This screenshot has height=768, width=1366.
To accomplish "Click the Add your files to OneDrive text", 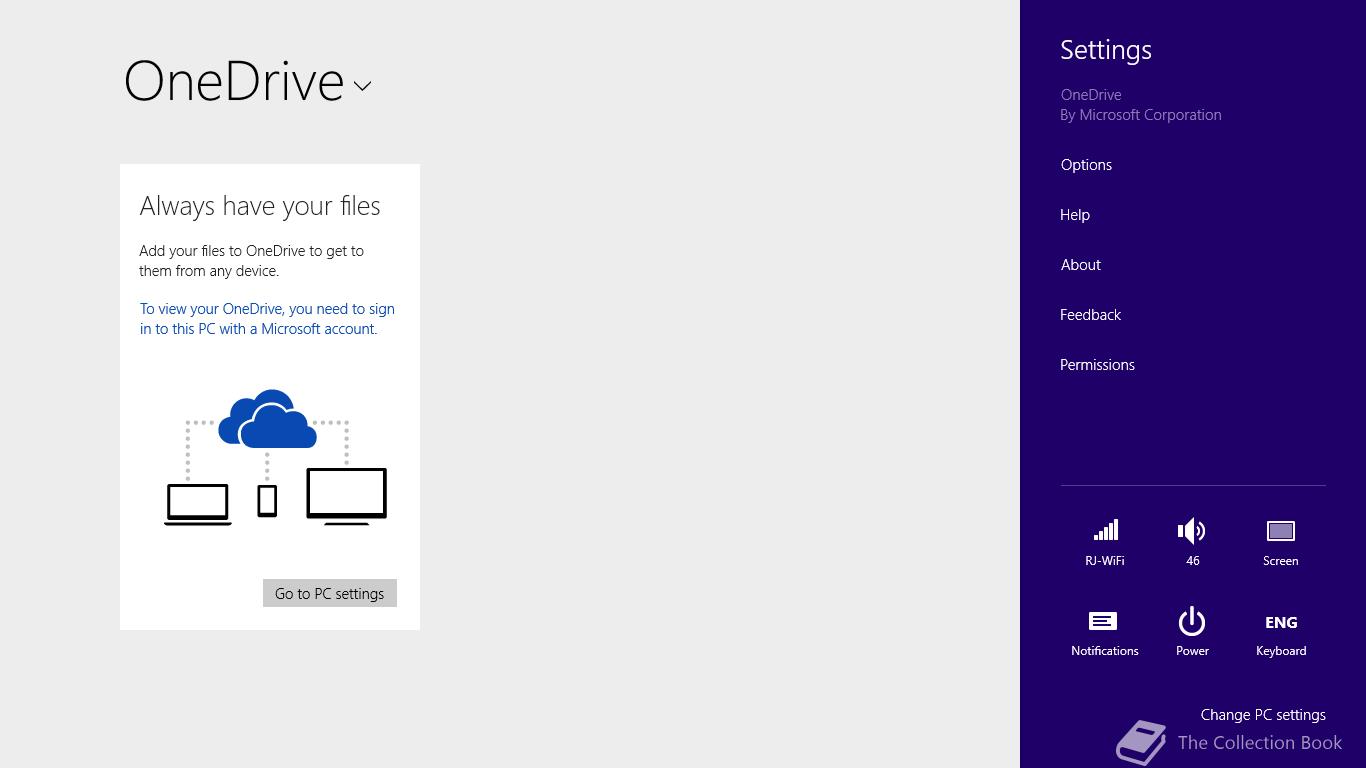I will [252, 261].
